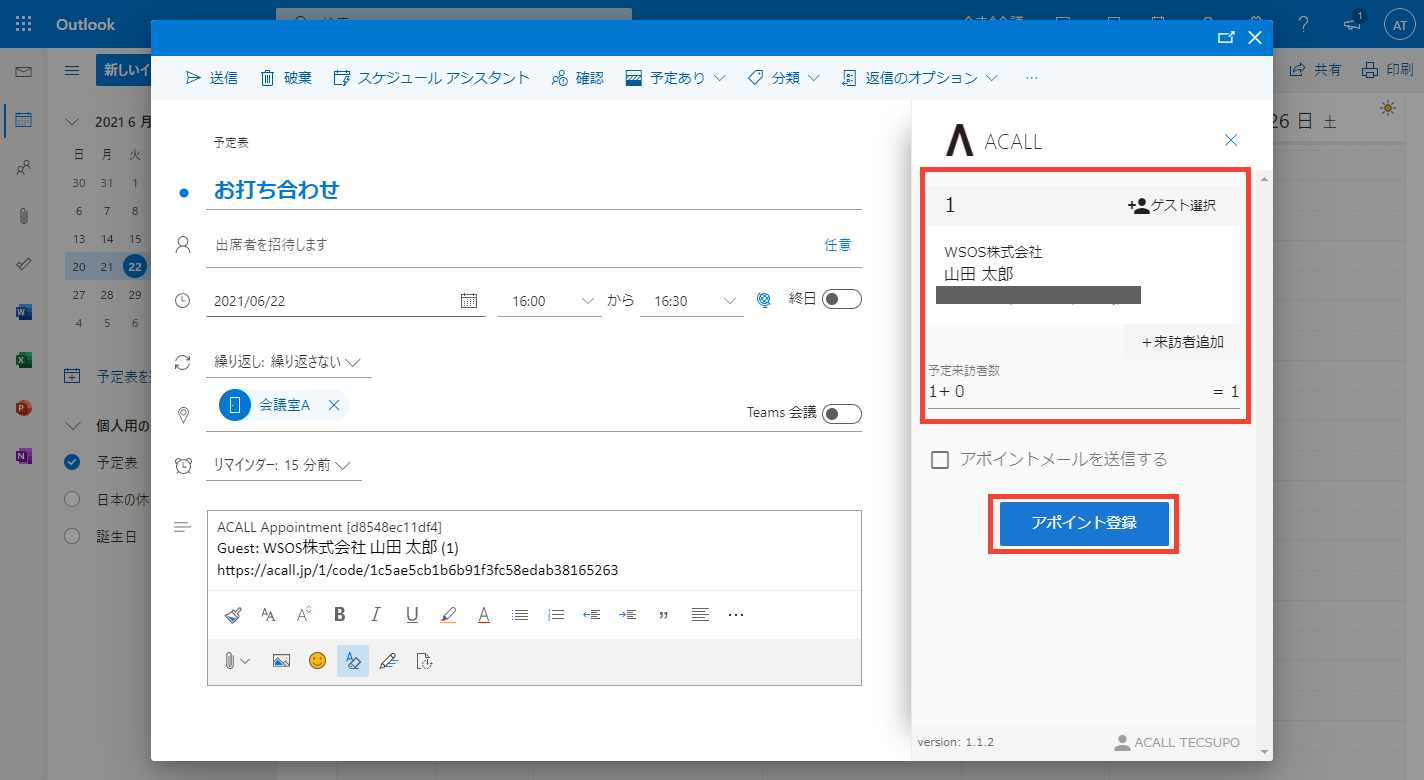Viewport: 1424px width, 780px height.
Task: Launch Word from the left rail
Action: (x=24, y=312)
